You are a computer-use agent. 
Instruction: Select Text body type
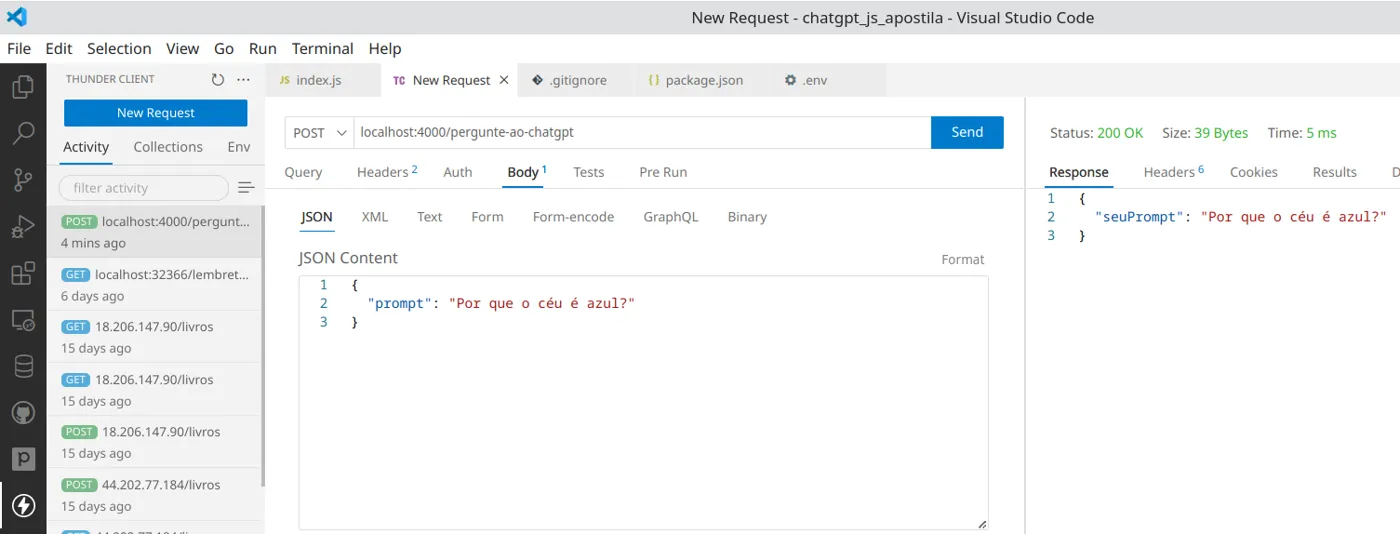click(430, 217)
